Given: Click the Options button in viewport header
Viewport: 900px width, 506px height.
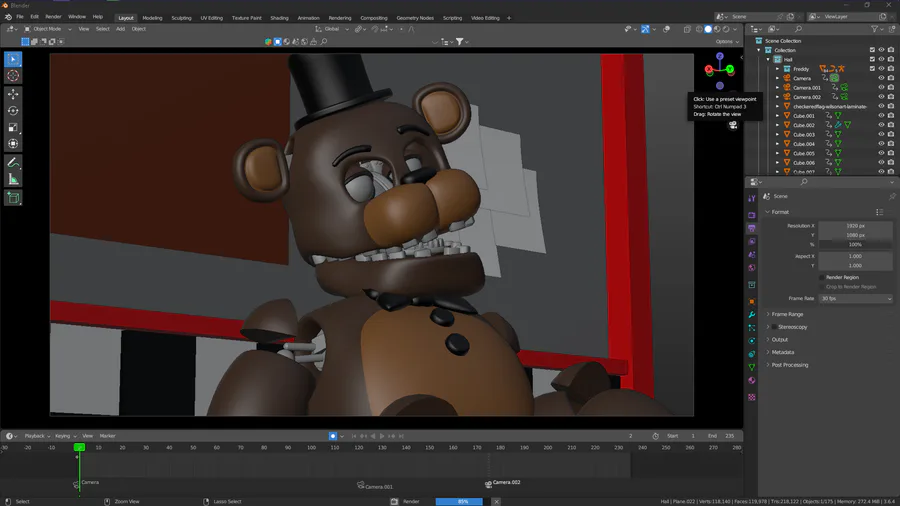Looking at the screenshot, I should point(727,41).
